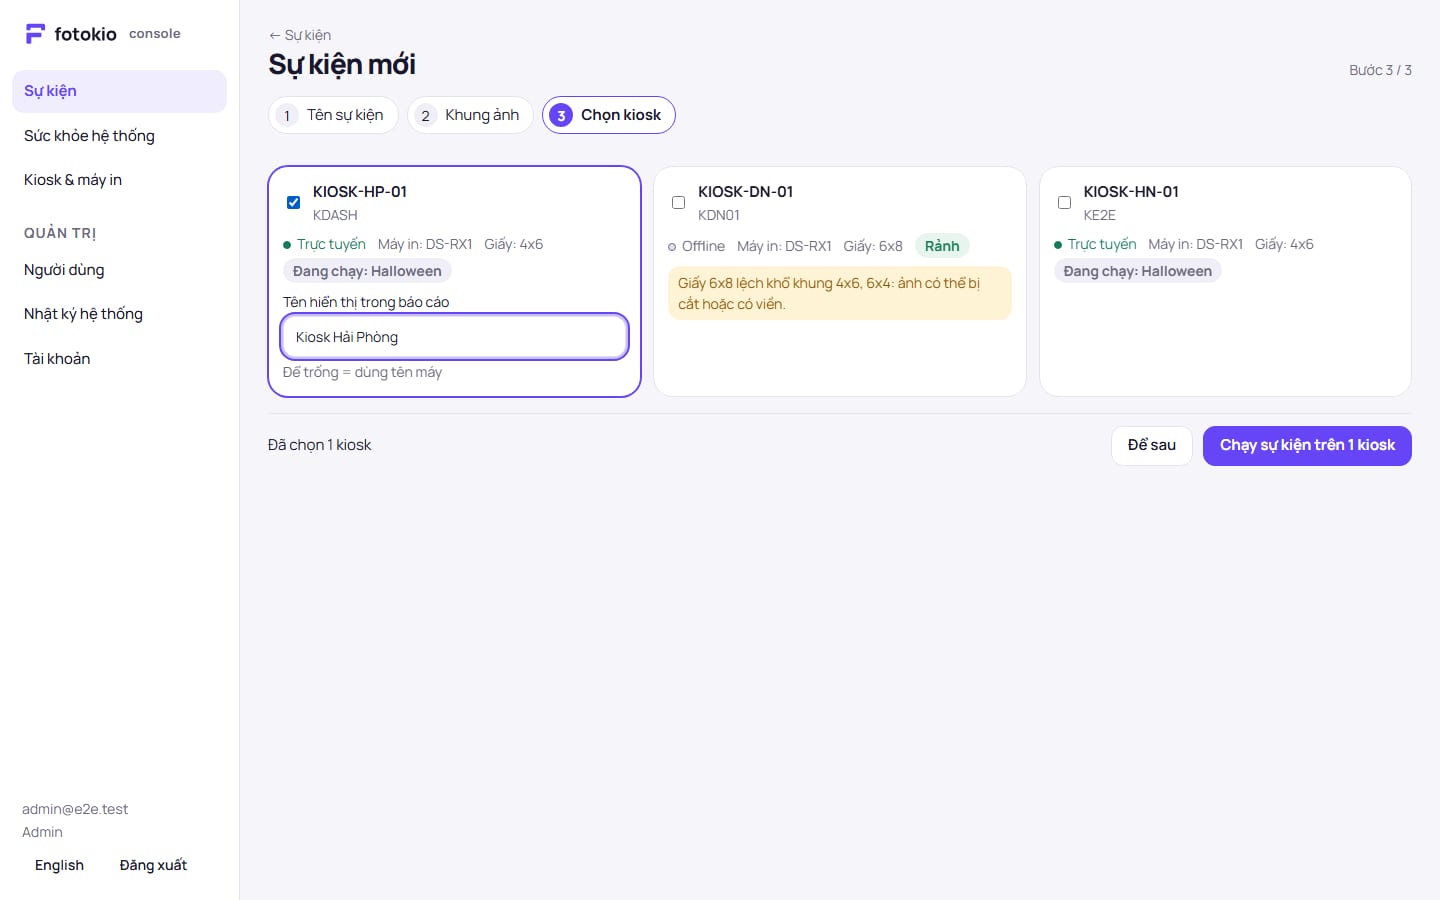The image size is (1440, 900).
Task: Click Trực tuyến status on KIOSK-HP-01
Action: 325,244
